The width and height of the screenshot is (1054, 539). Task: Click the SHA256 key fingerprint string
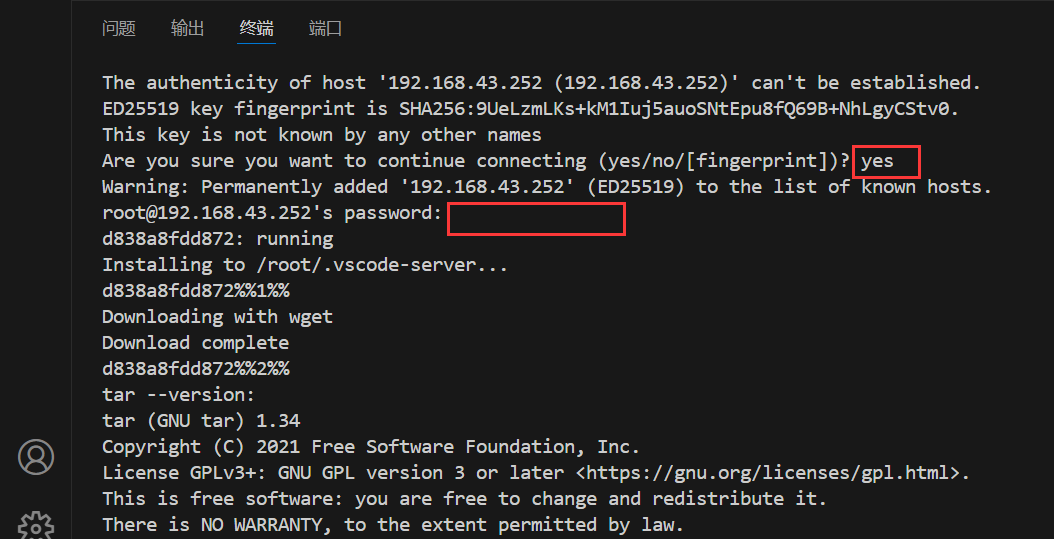(x=680, y=109)
